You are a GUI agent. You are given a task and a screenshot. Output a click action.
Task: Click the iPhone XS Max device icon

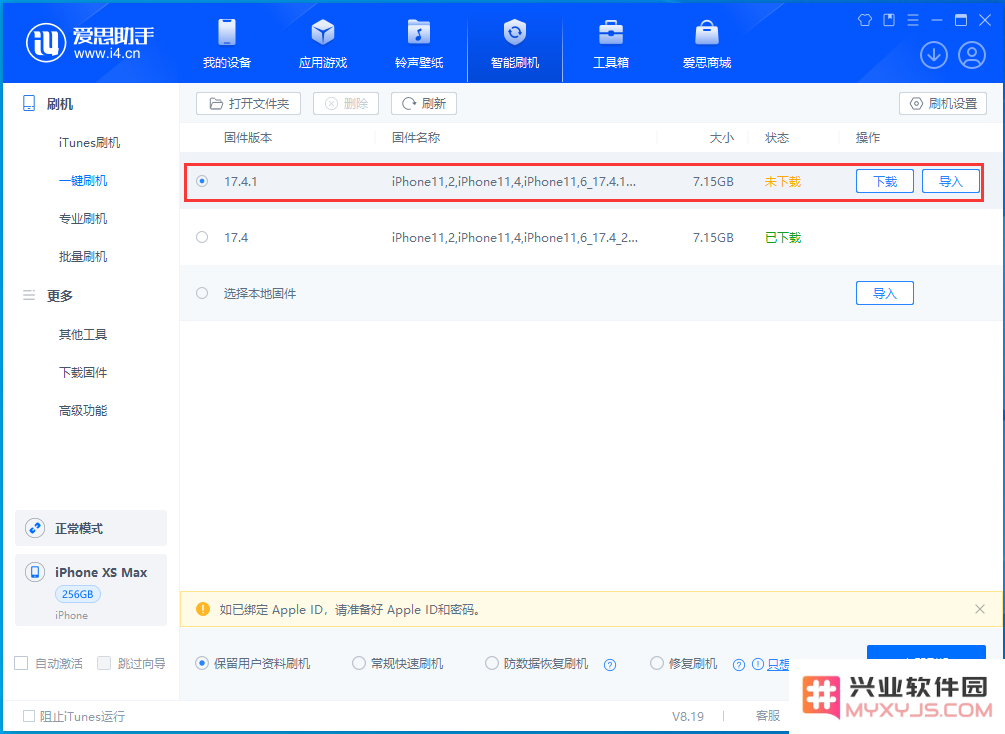pyautogui.click(x=35, y=572)
